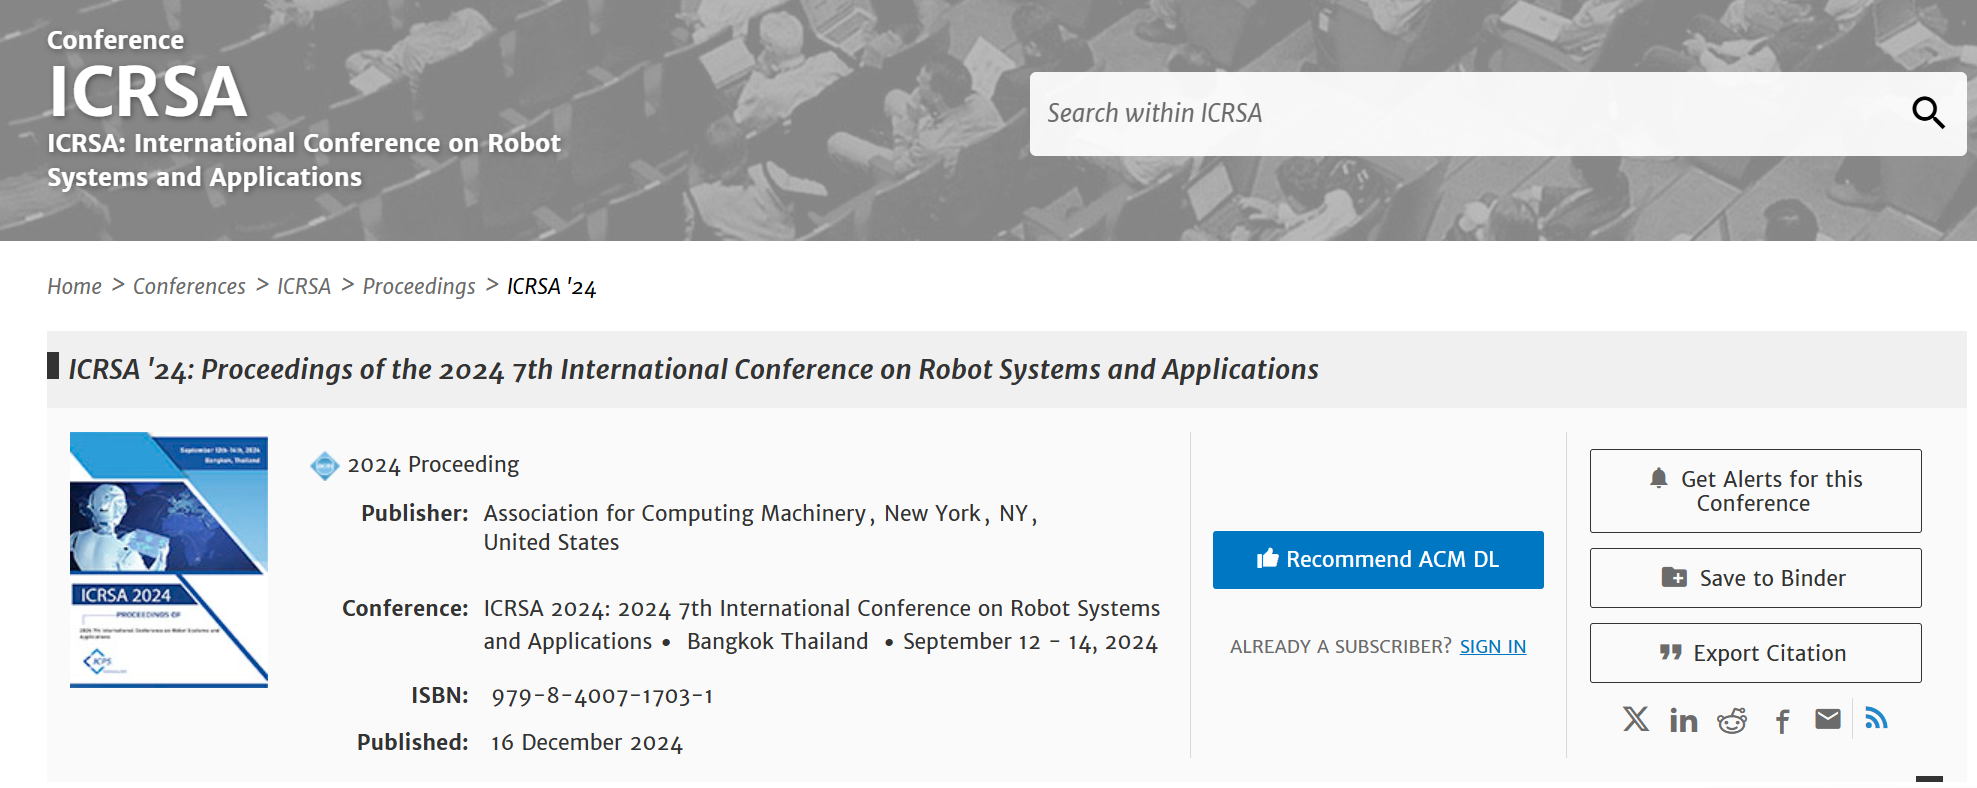Viewport: 1977px width, 788px height.
Task: Click the Search within ICRSA field
Action: 1460,113
